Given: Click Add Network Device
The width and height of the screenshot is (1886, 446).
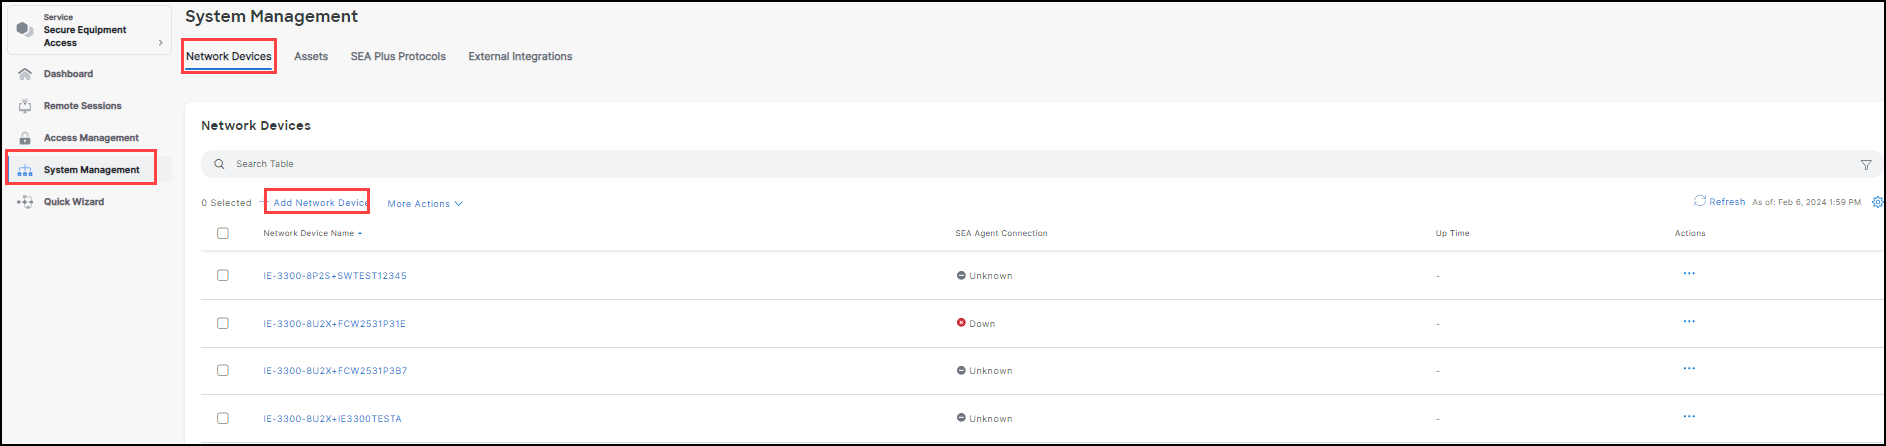Looking at the screenshot, I should (x=320, y=203).
